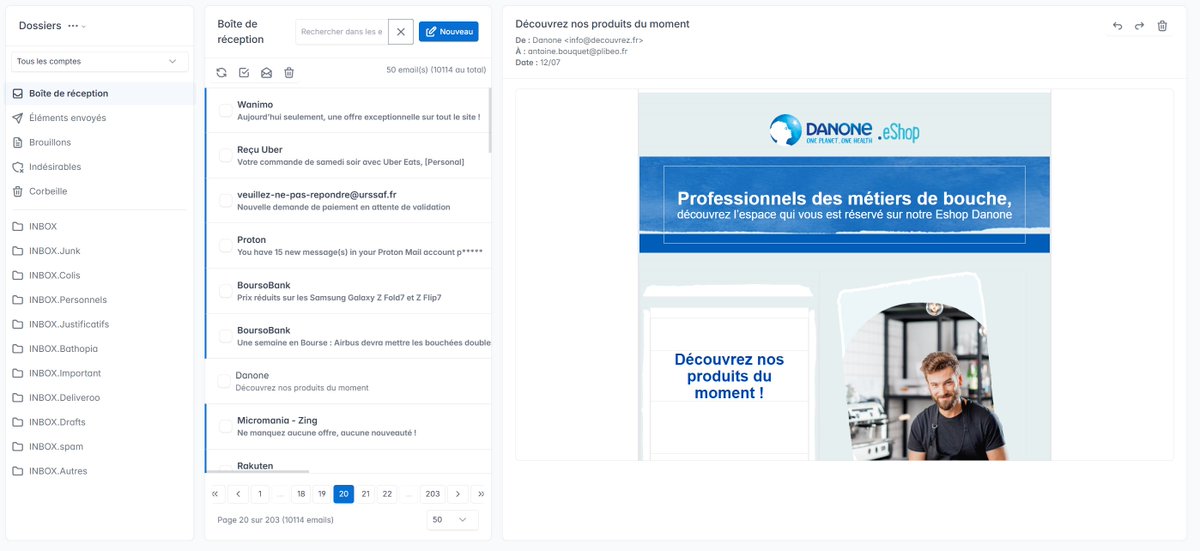Image resolution: width=1200 pixels, height=551 pixels.
Task: Open the INBOX.Important folder
Action: coord(100,373)
